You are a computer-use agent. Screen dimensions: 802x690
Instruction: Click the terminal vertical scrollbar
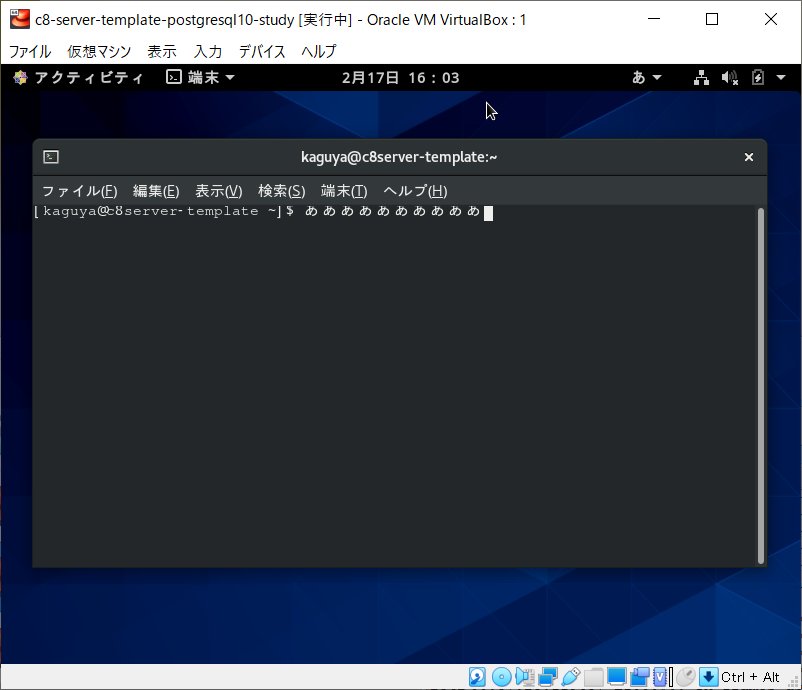click(x=761, y=386)
